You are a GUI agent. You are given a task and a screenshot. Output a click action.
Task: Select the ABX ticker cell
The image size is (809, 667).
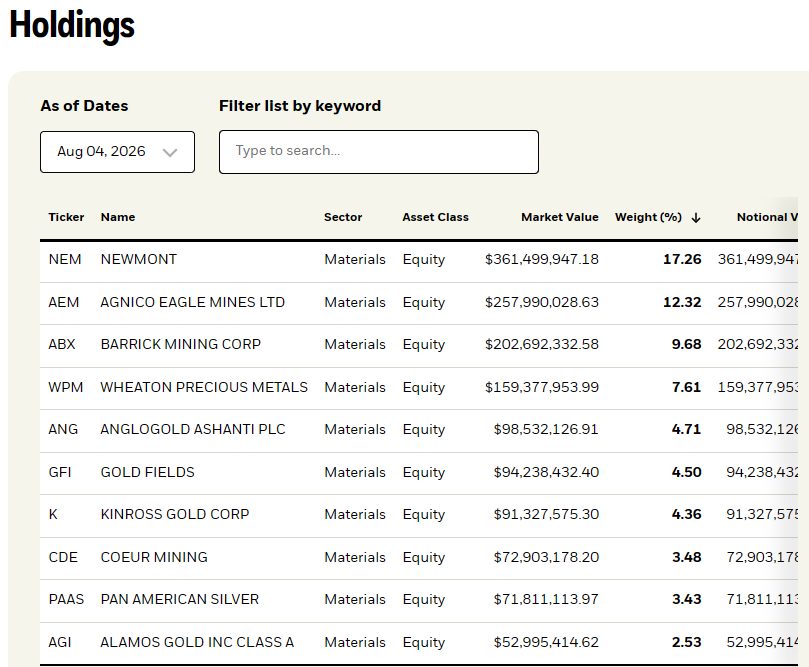(x=62, y=344)
